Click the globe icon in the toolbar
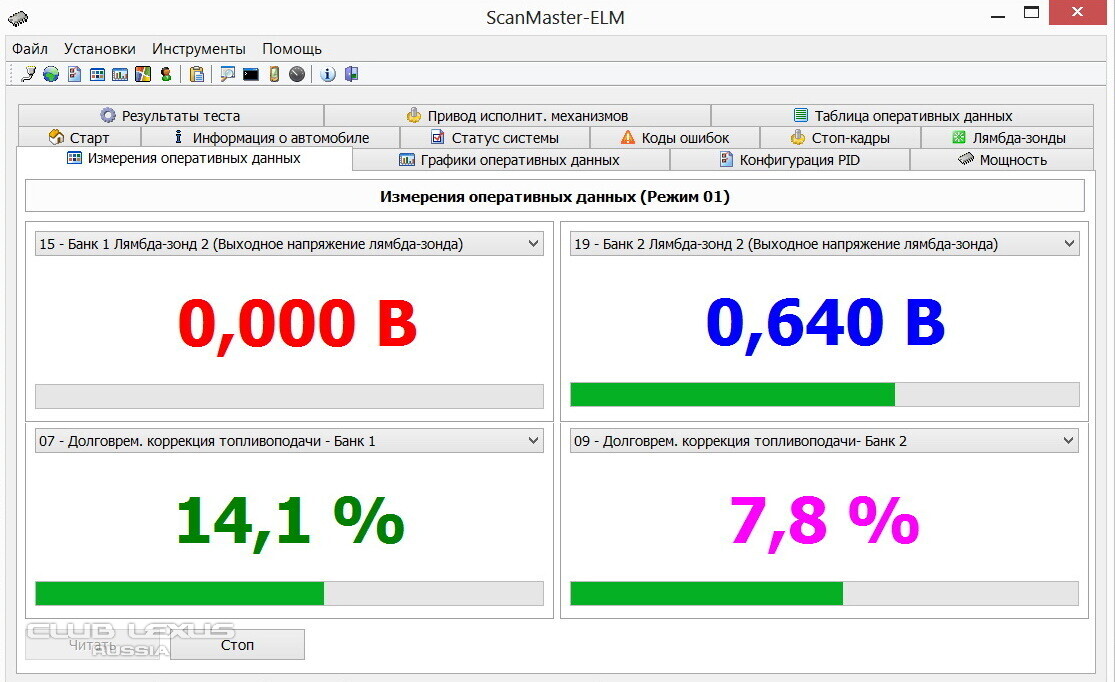1115x682 pixels. (x=50, y=74)
